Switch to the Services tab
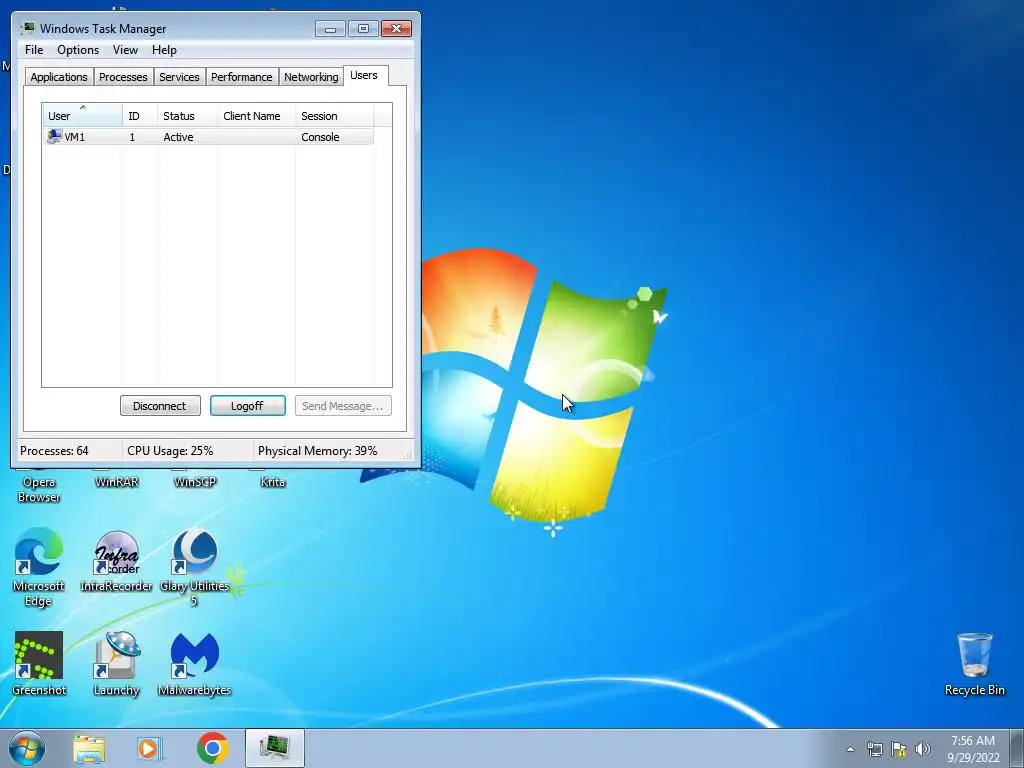Screen dimensions: 1024x768 click(x=179, y=76)
